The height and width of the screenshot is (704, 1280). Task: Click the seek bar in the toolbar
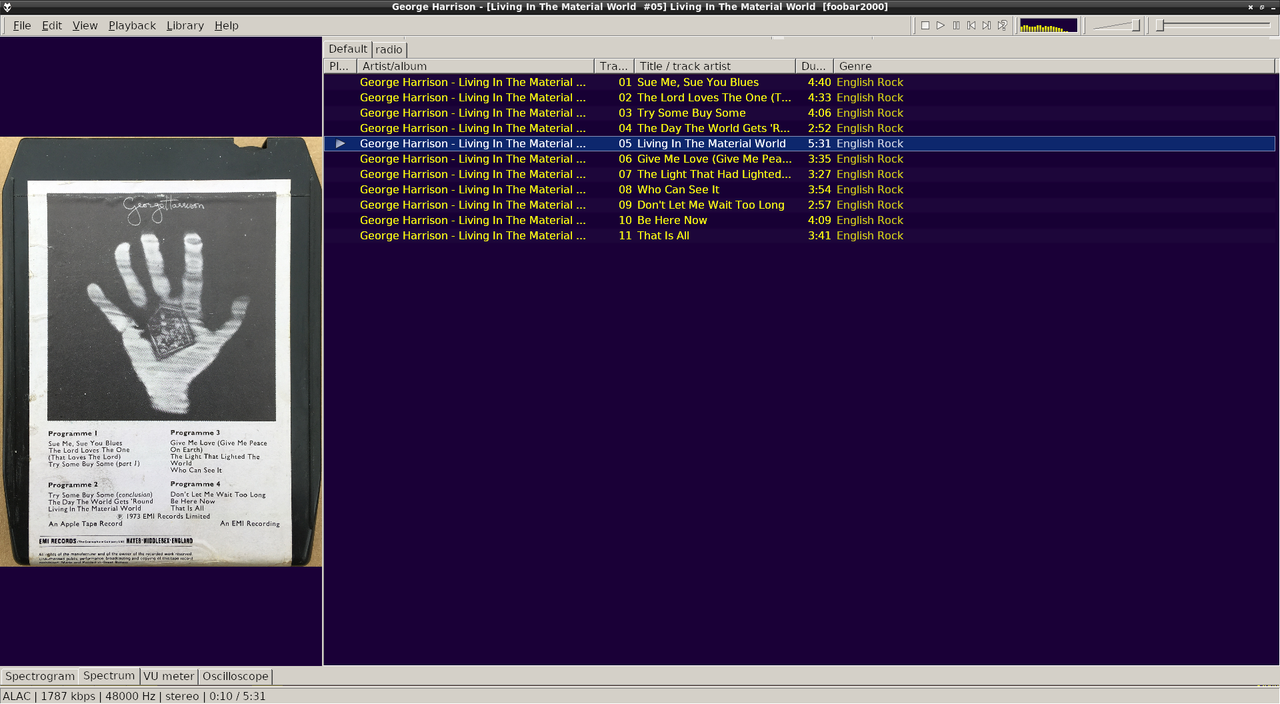[x=1215, y=25]
